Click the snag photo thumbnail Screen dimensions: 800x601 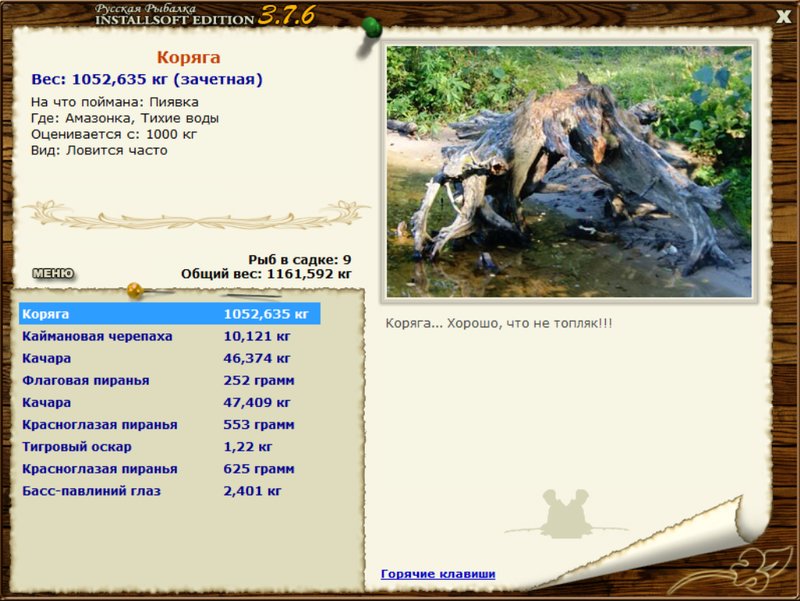click(x=569, y=171)
